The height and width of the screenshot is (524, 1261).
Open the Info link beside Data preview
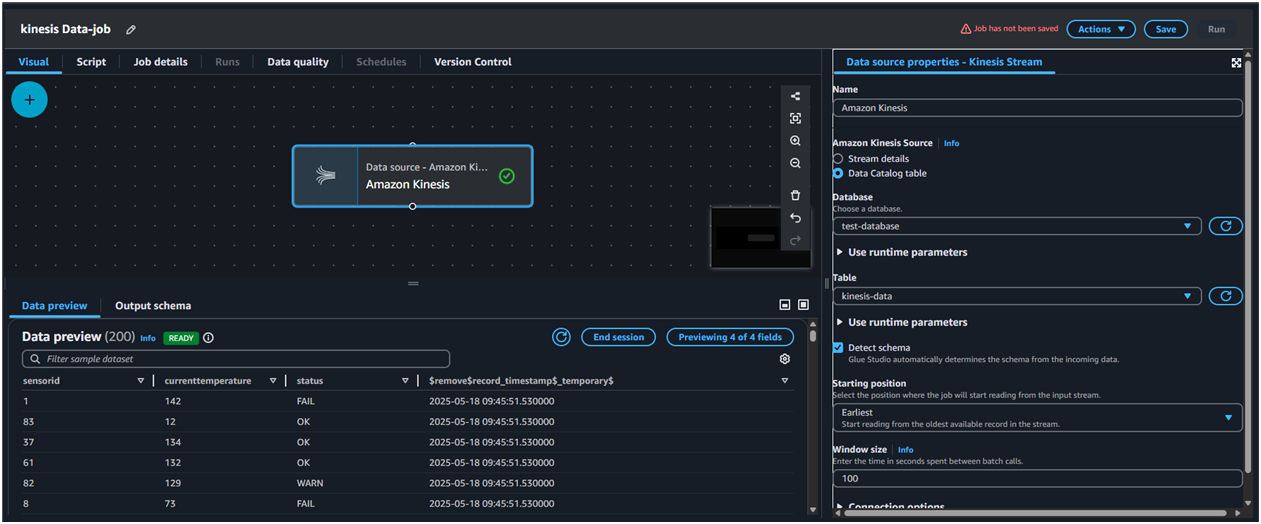(148, 338)
